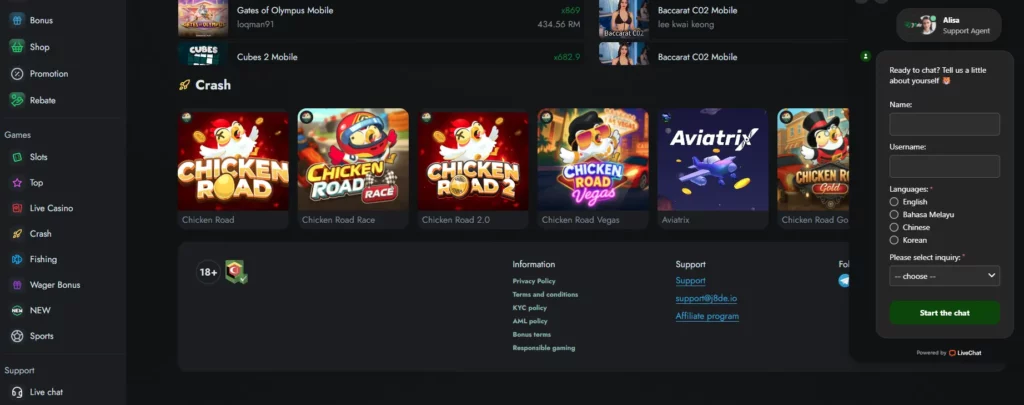
Task: Click support@j8de.io email link
Action: click(x=706, y=299)
